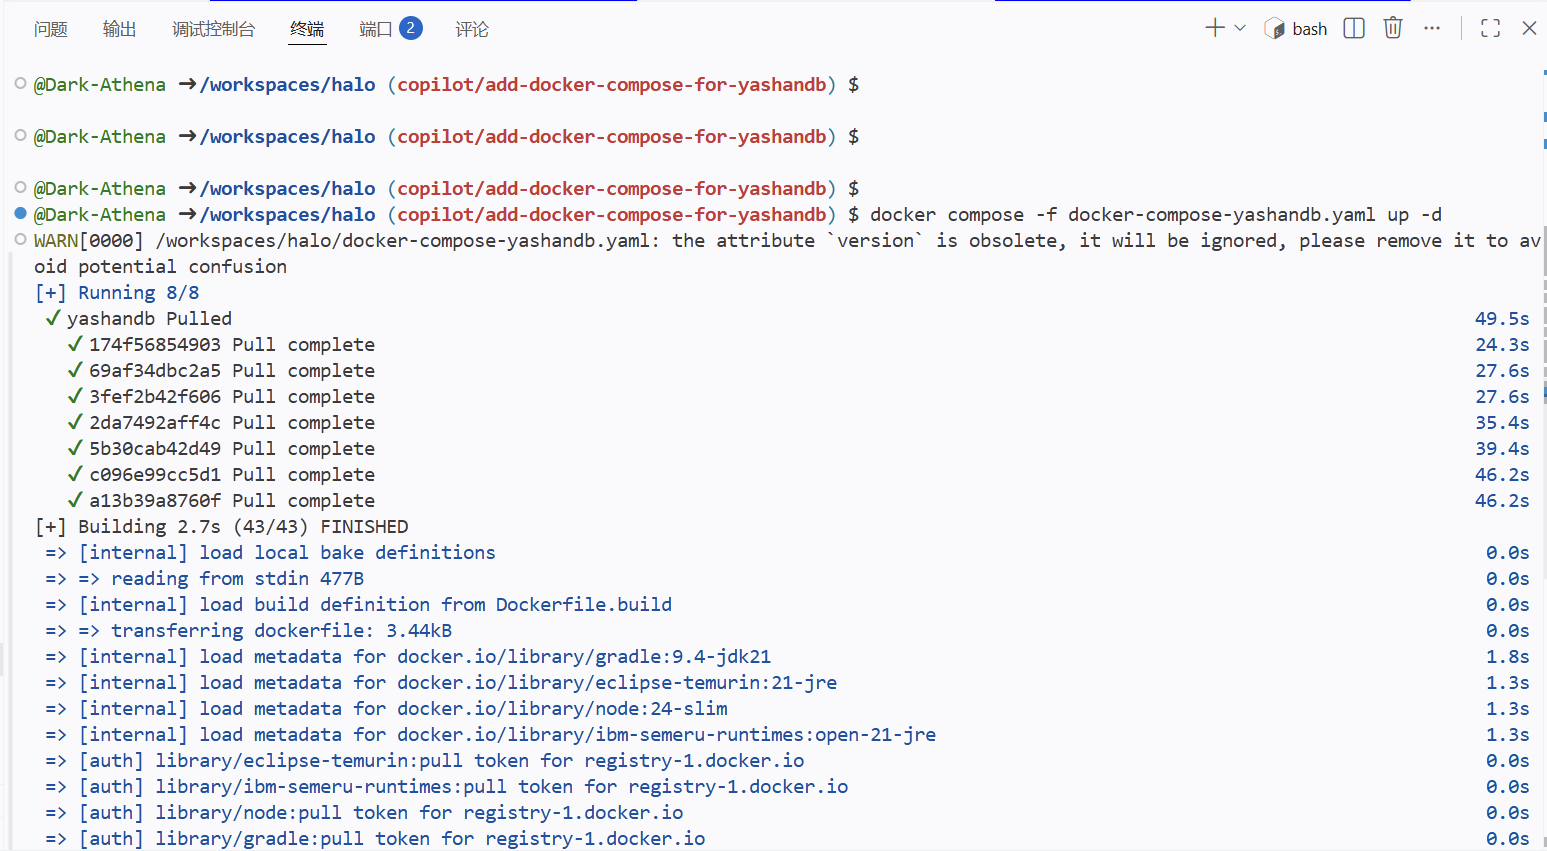Viewport: 1547px width, 851px height.
Task: Open the 调试控制台 tab
Action: pyautogui.click(x=213, y=30)
